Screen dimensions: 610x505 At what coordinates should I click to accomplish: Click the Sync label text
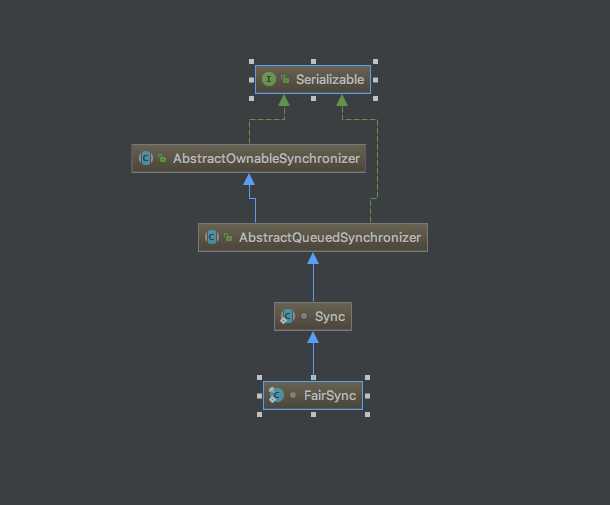(x=330, y=317)
